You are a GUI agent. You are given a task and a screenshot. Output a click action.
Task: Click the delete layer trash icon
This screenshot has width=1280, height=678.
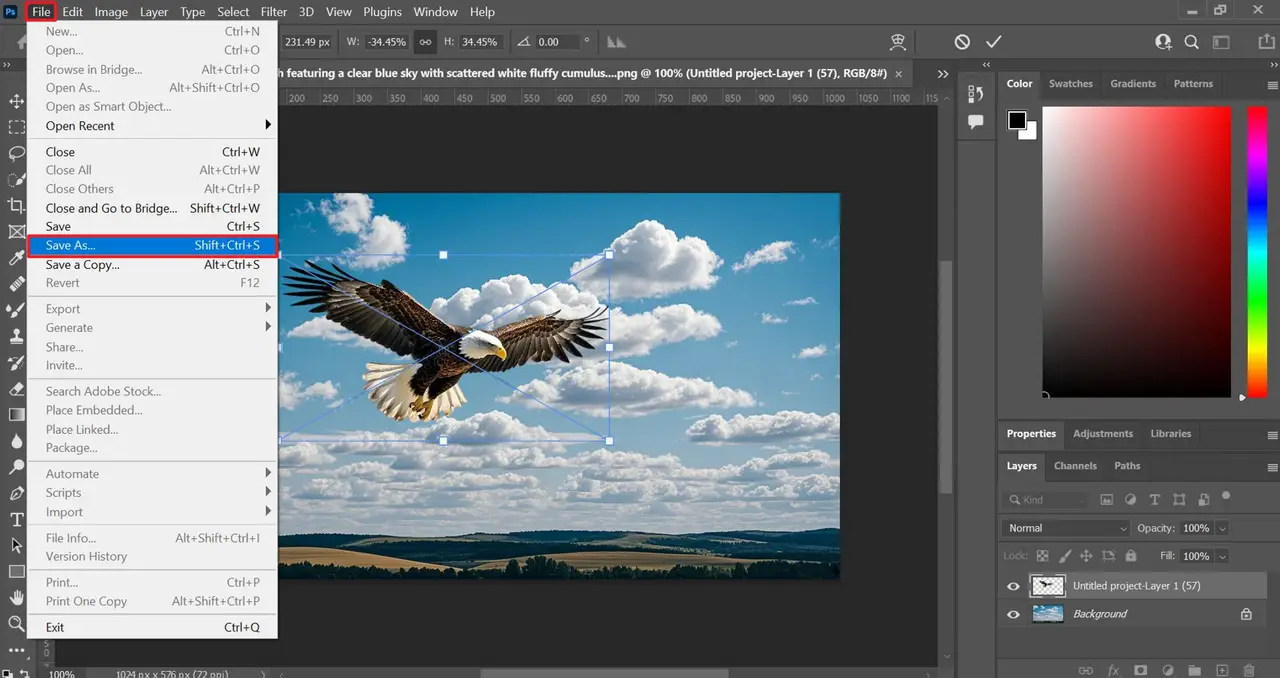tap(1248, 670)
